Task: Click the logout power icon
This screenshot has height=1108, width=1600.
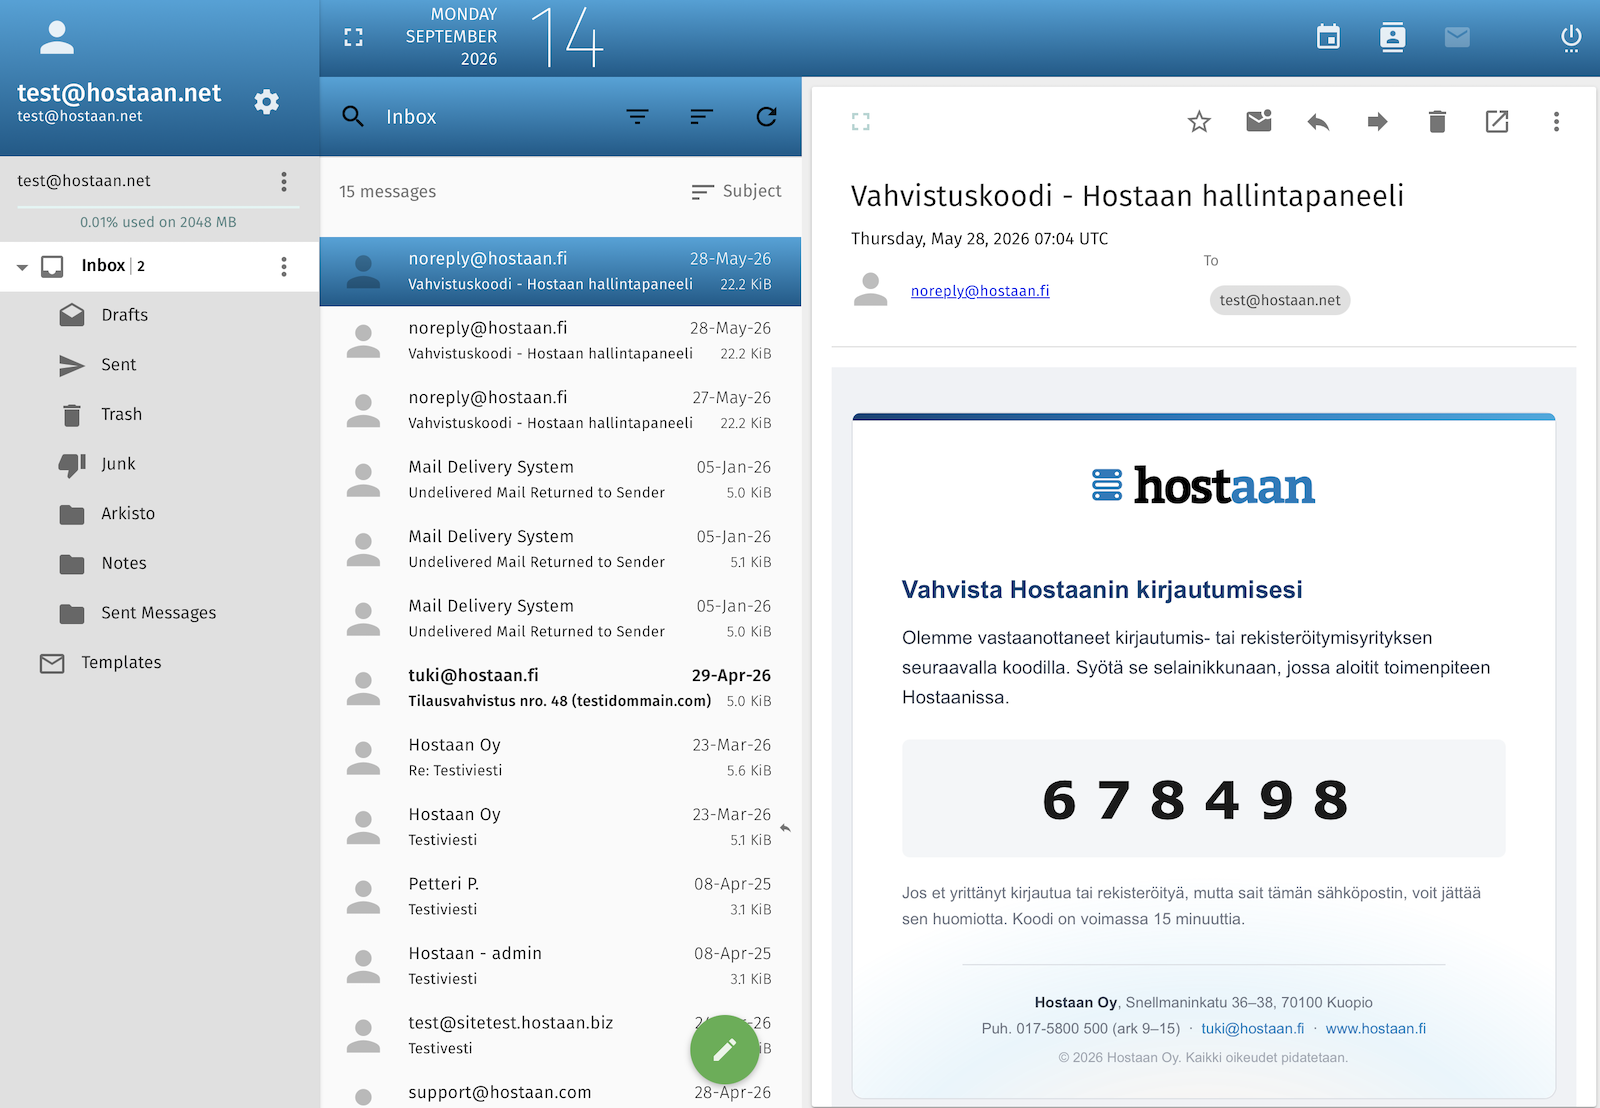Action: point(1571,38)
